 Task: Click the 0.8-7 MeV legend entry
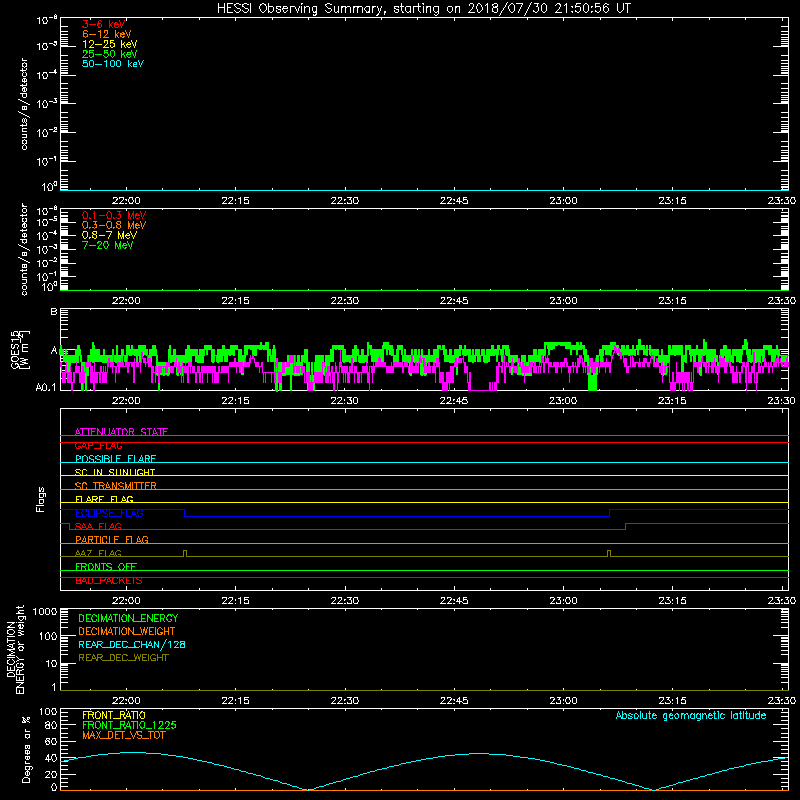110,235
